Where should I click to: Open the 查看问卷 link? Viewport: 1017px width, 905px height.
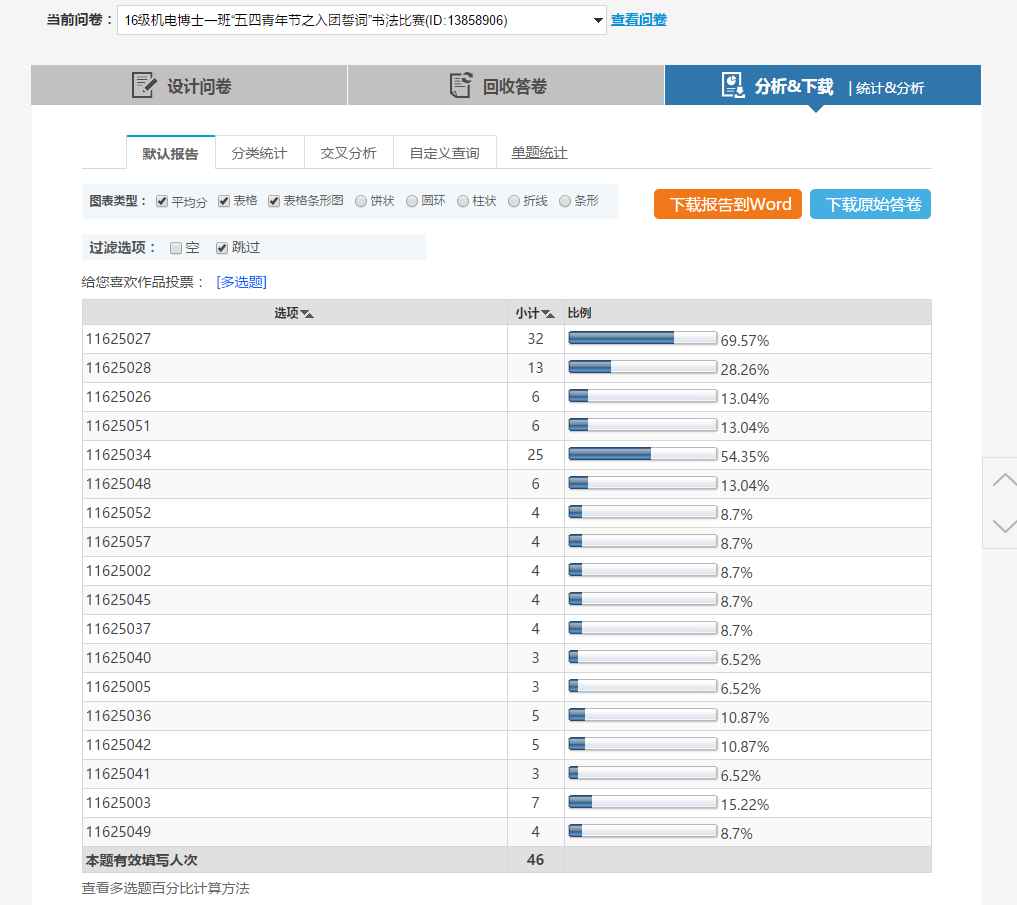click(x=638, y=20)
